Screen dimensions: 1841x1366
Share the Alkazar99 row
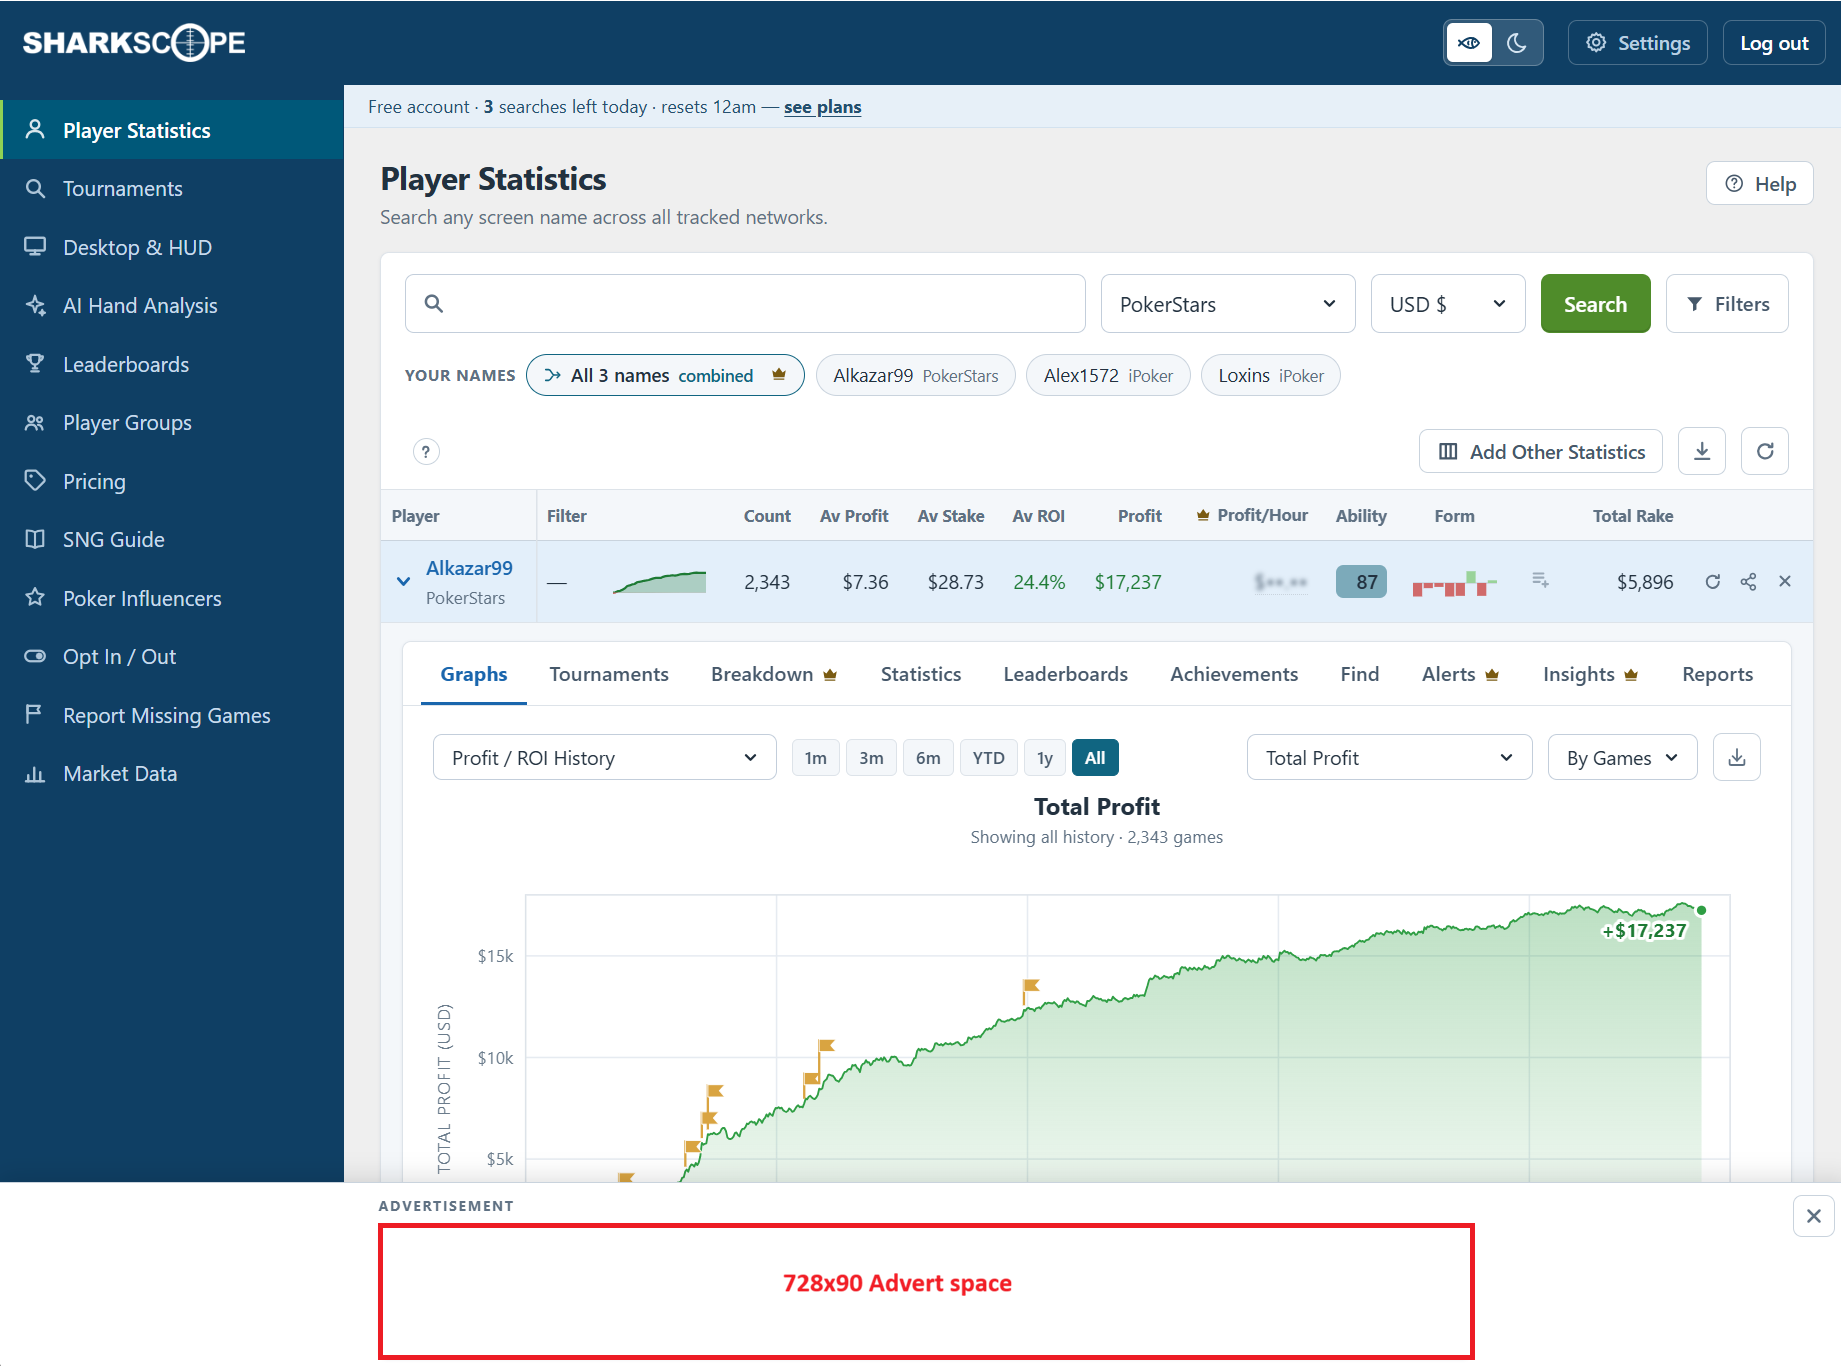1748,581
